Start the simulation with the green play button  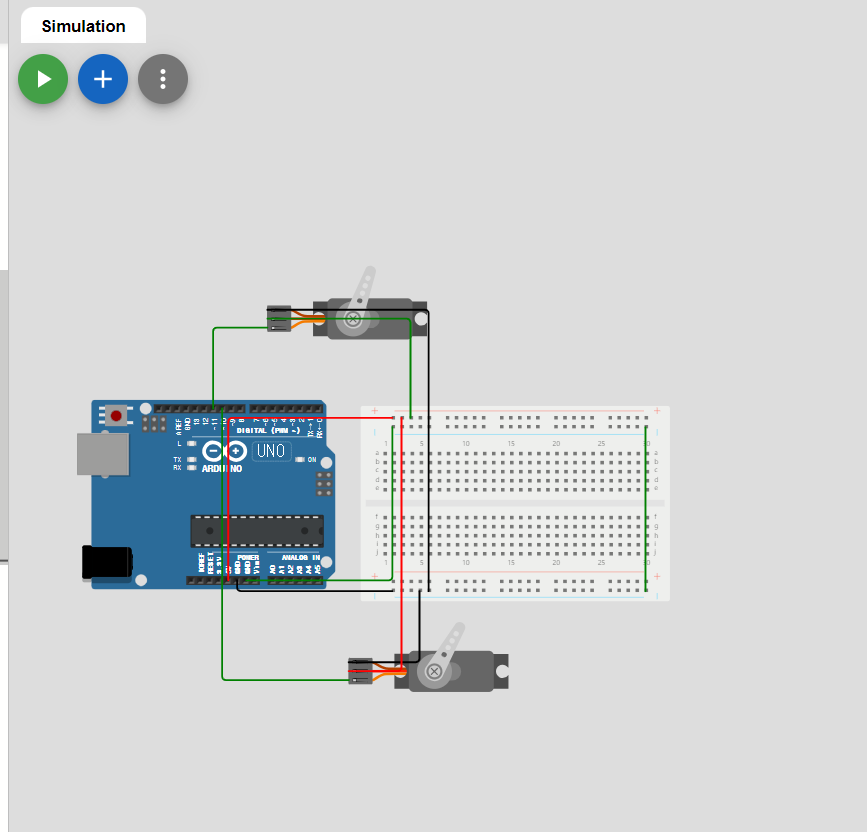coord(43,79)
